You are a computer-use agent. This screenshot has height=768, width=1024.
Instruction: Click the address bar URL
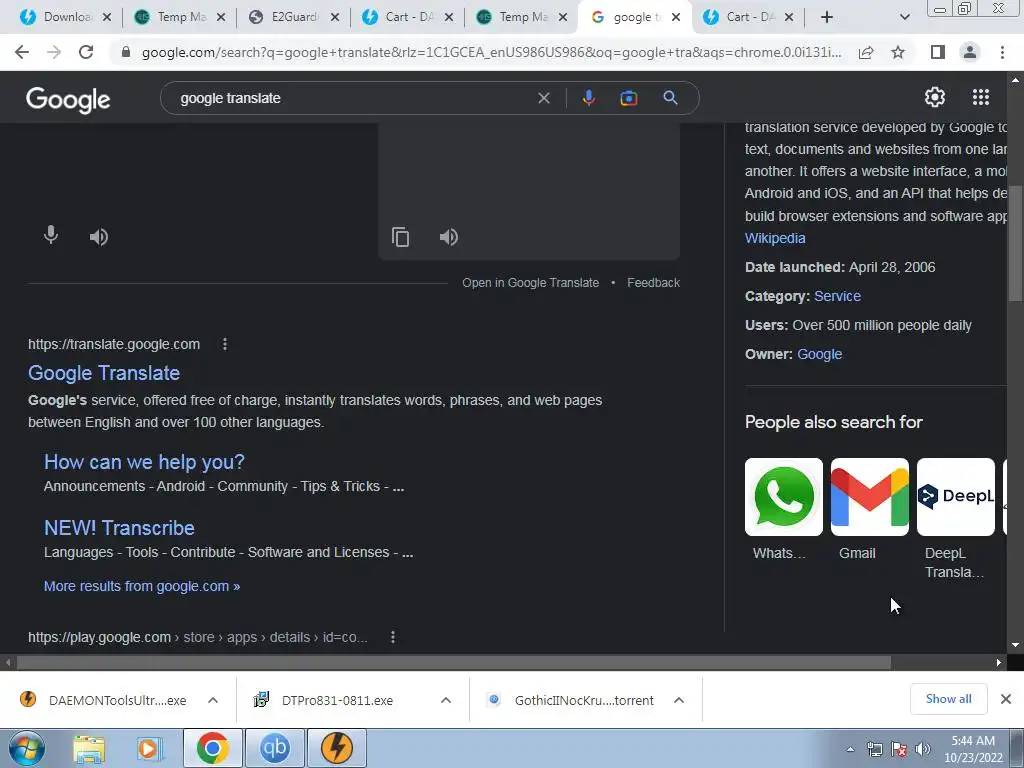(491, 52)
